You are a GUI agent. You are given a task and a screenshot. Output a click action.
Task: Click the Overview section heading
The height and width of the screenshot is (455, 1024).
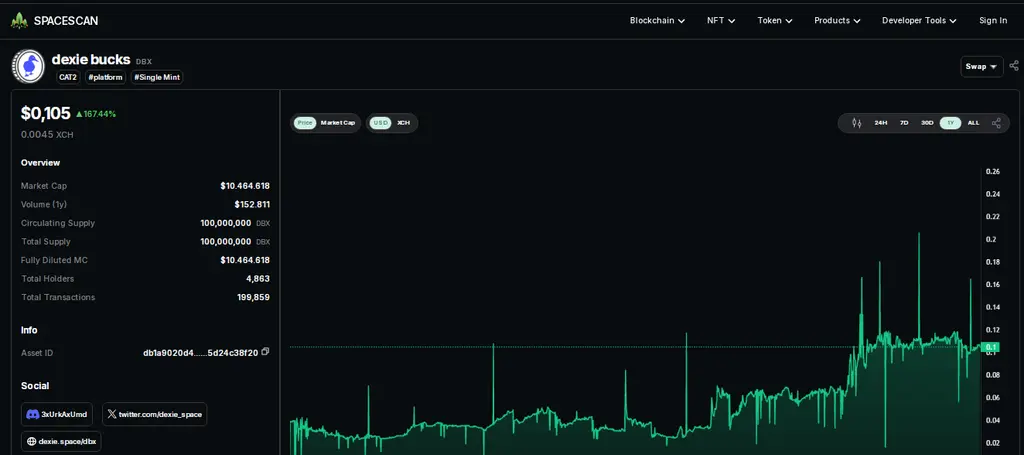[40, 163]
